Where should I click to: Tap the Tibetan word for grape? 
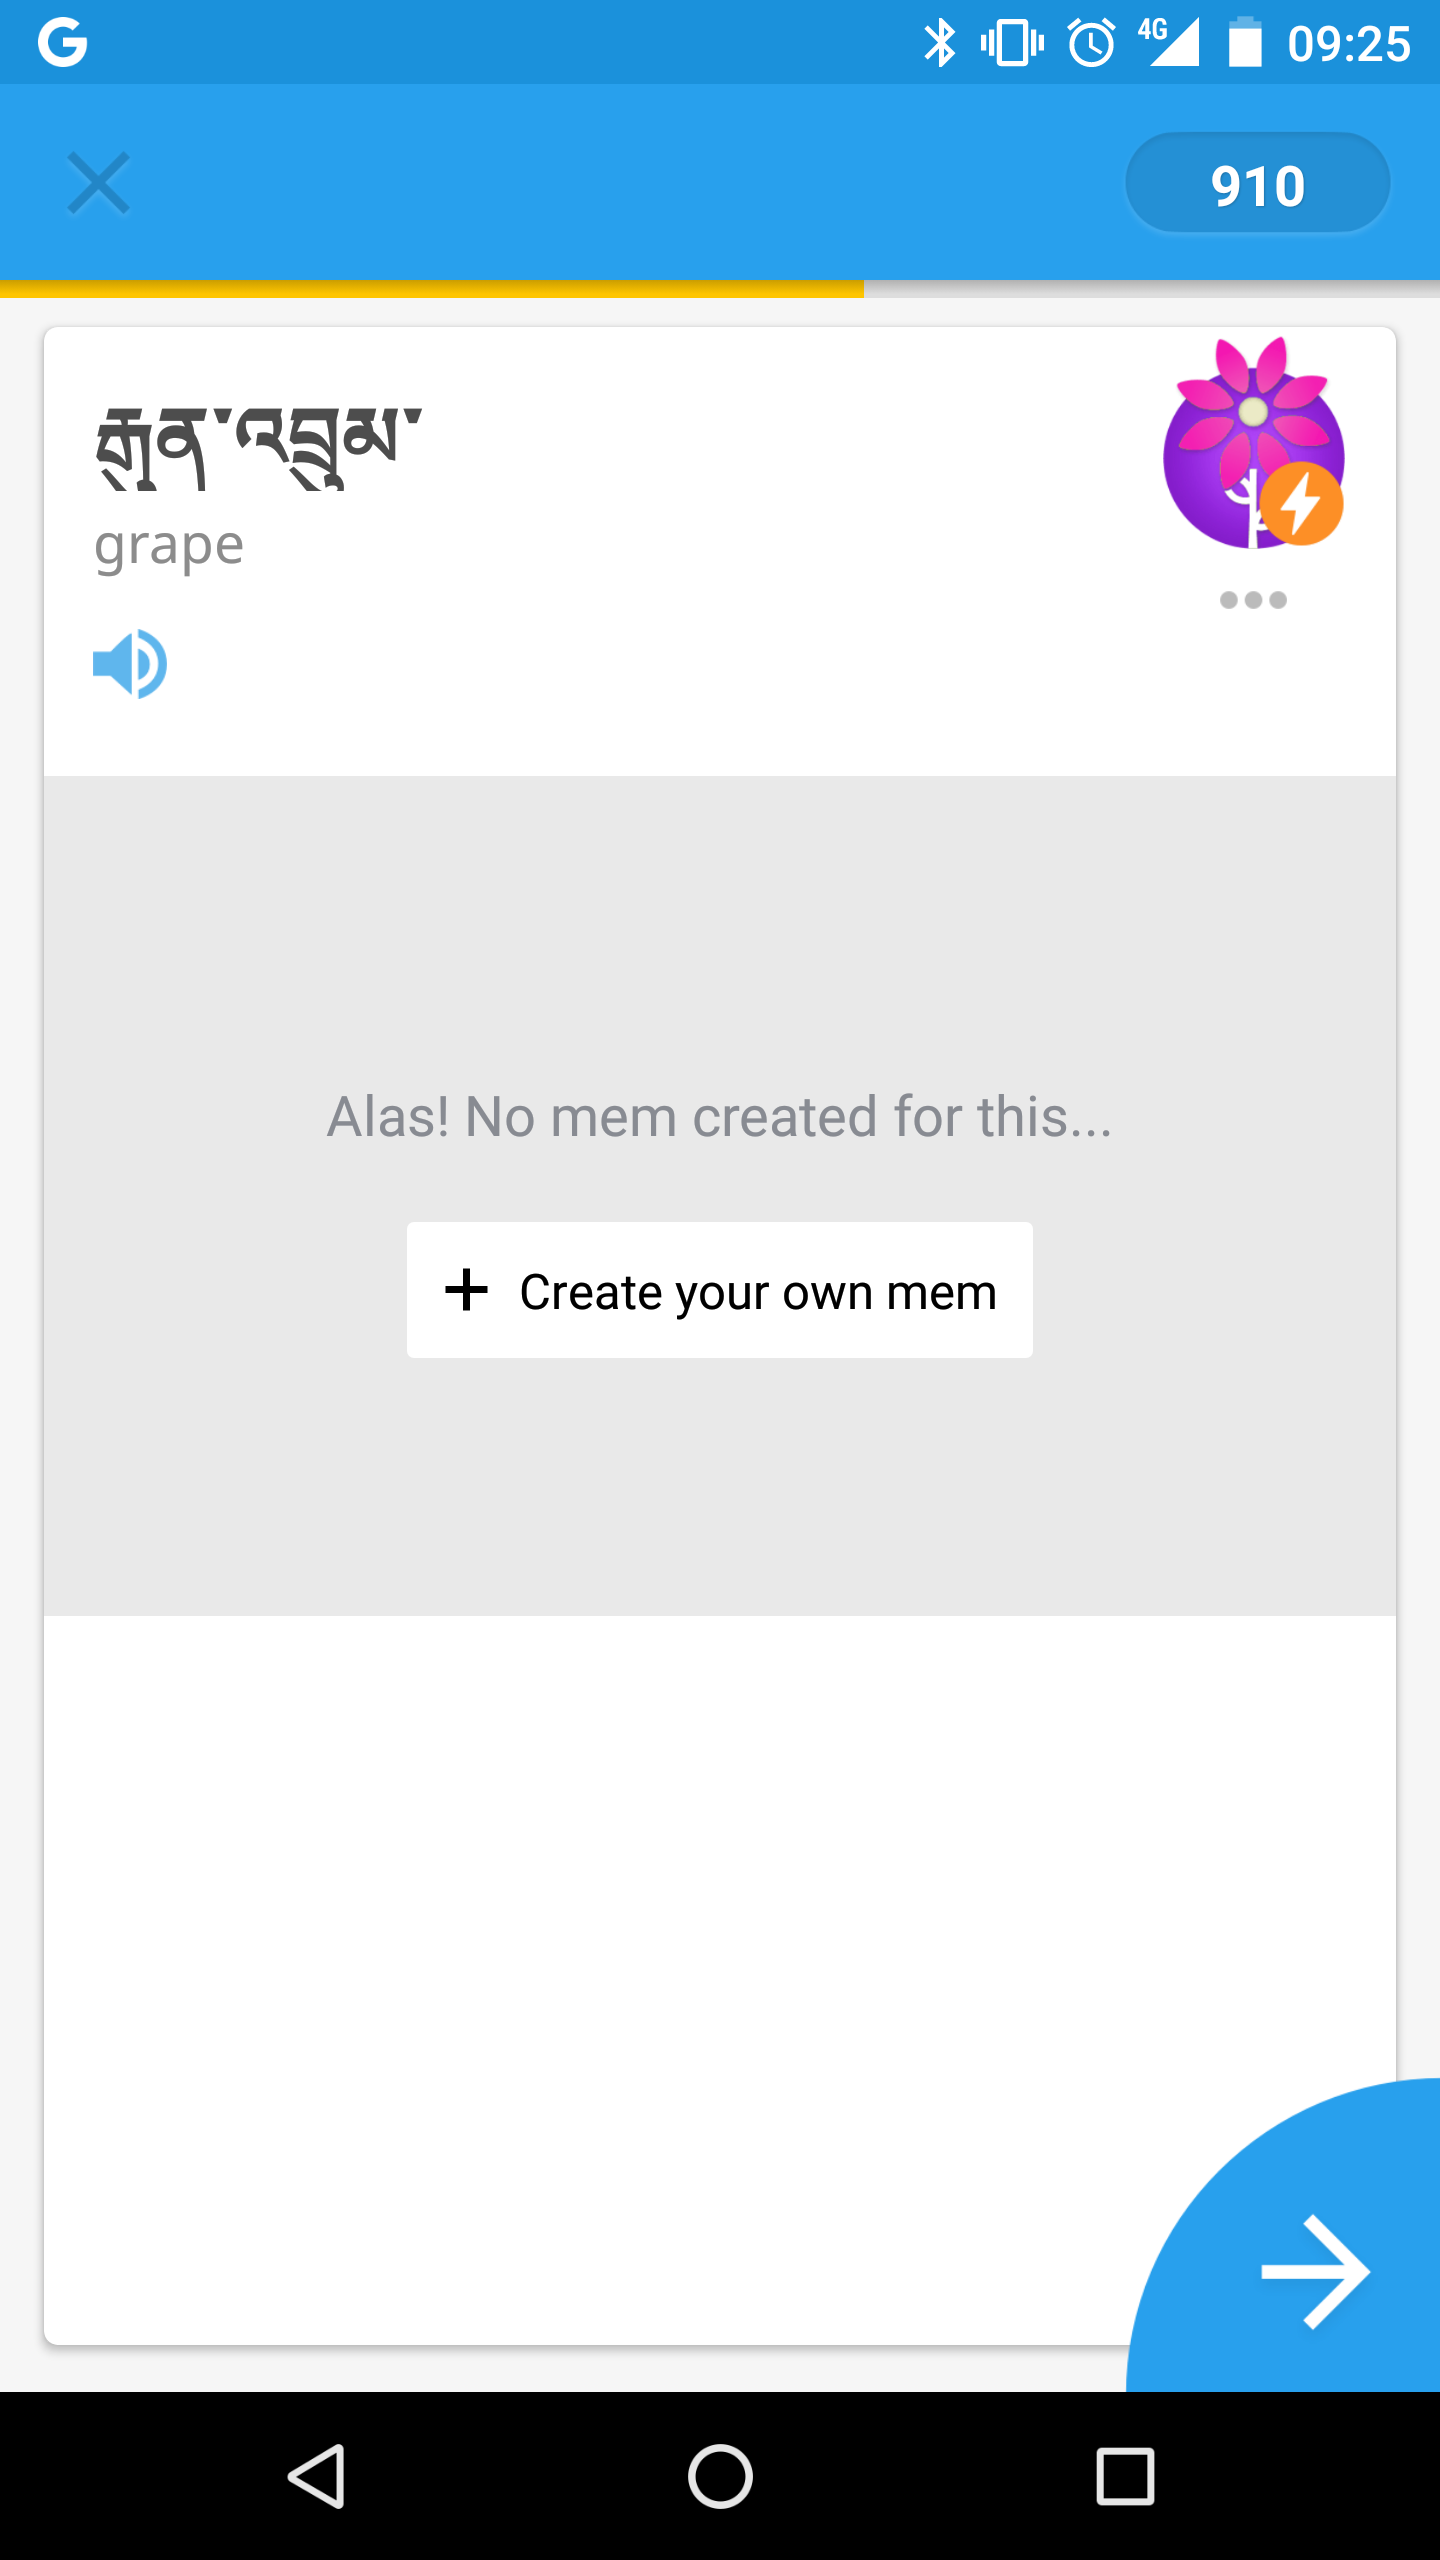pos(259,447)
